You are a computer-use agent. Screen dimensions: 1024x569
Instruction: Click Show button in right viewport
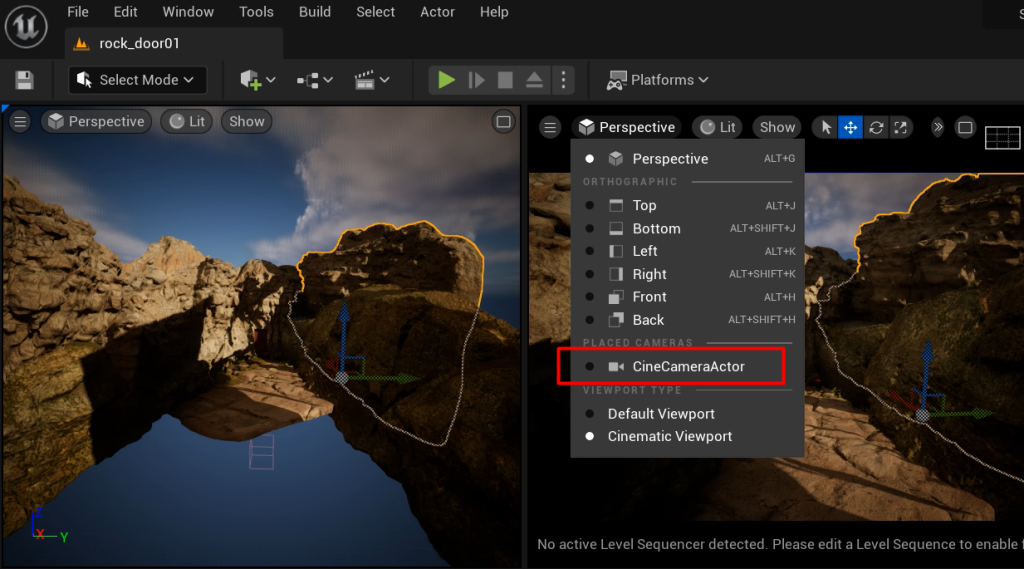pos(777,127)
